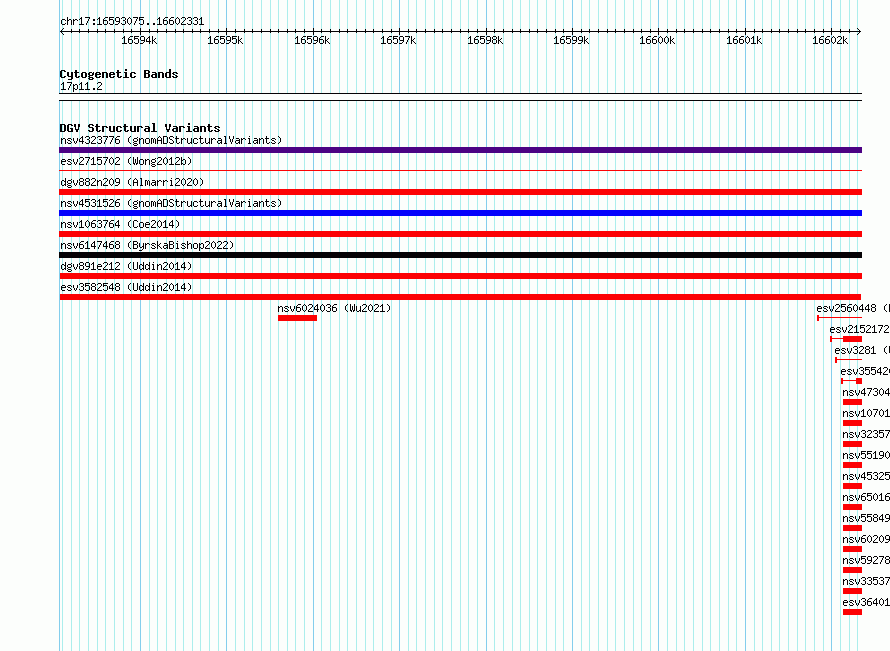
Task: Click the red esv3582548 Uddin2014 variant bar
Action: [460, 297]
